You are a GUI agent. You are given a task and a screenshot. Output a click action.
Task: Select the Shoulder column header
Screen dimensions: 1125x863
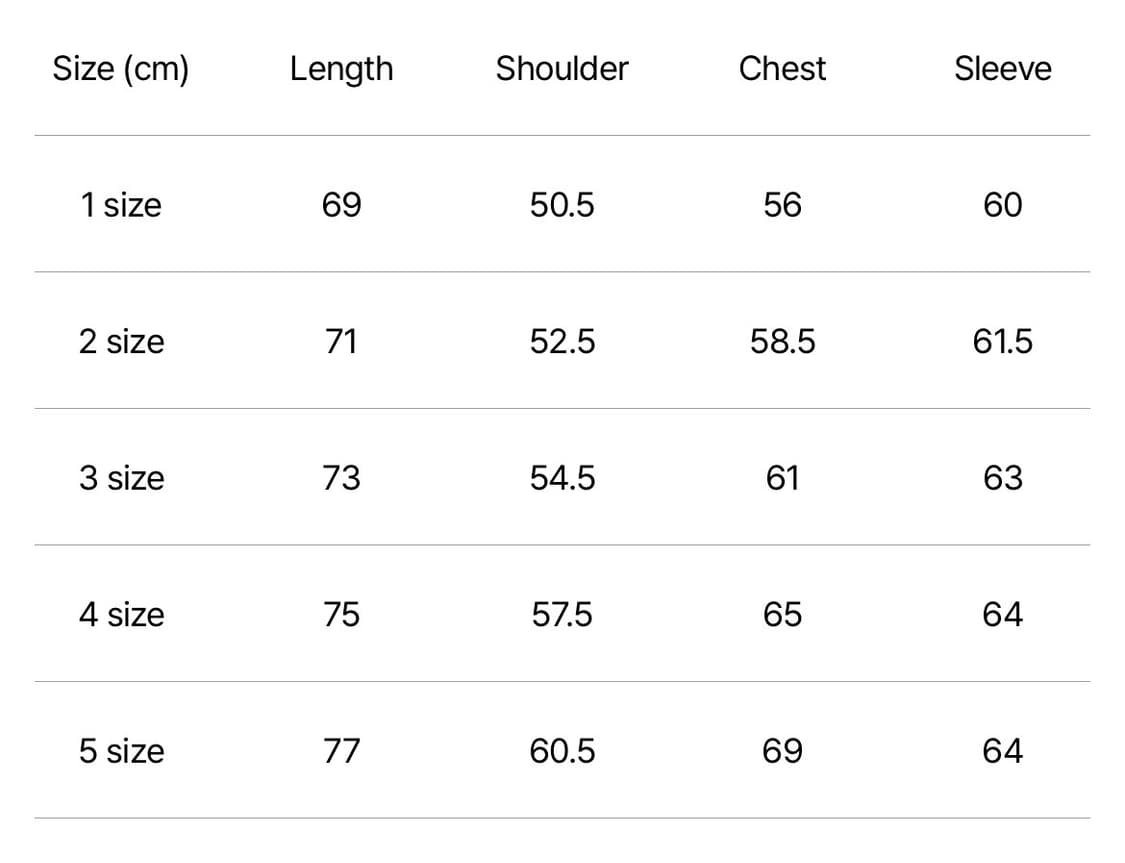(562, 69)
